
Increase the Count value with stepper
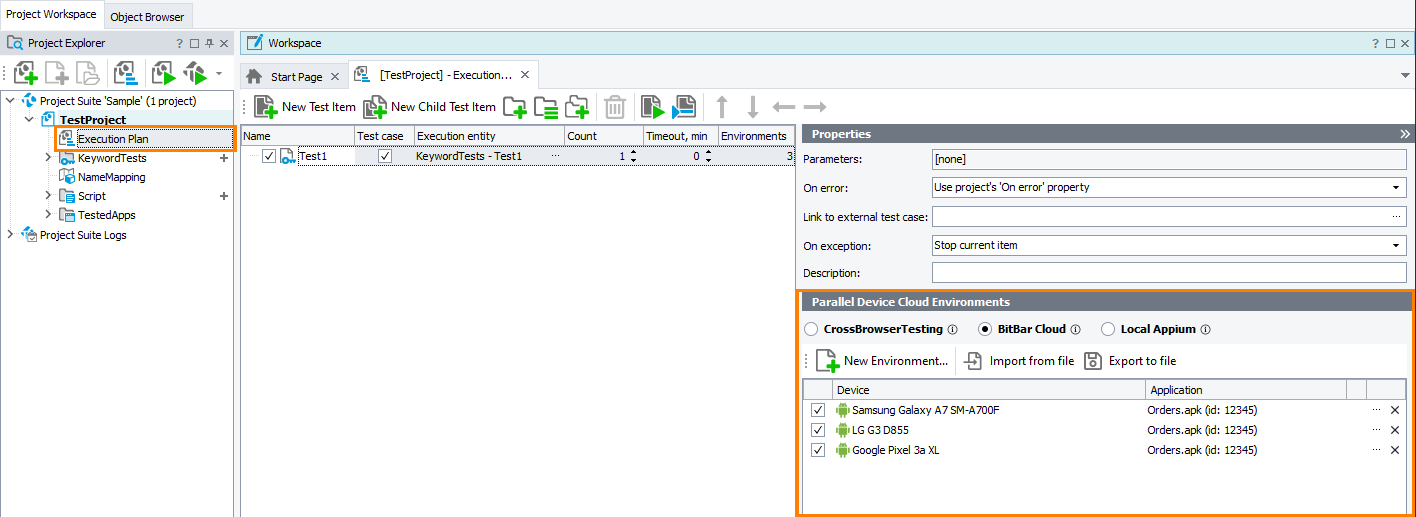click(632, 152)
